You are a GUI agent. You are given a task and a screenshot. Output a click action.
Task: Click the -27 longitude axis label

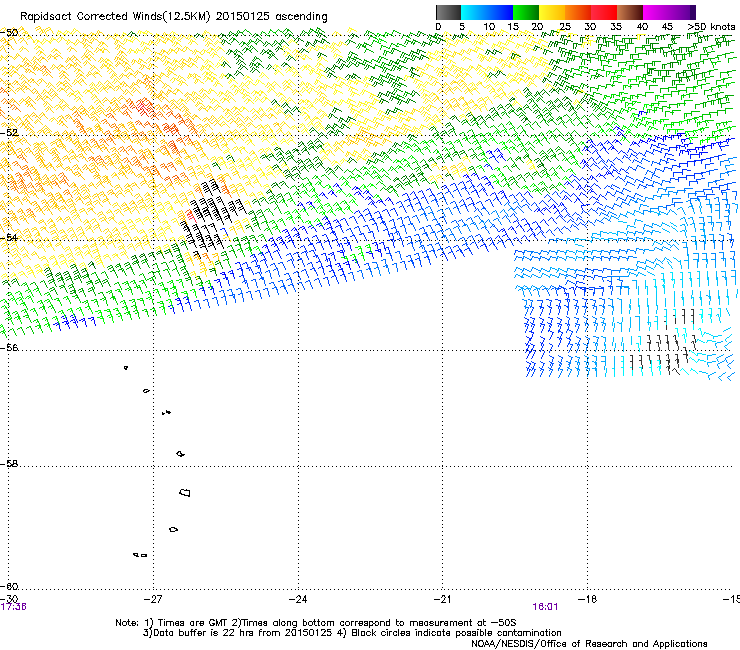153,599
